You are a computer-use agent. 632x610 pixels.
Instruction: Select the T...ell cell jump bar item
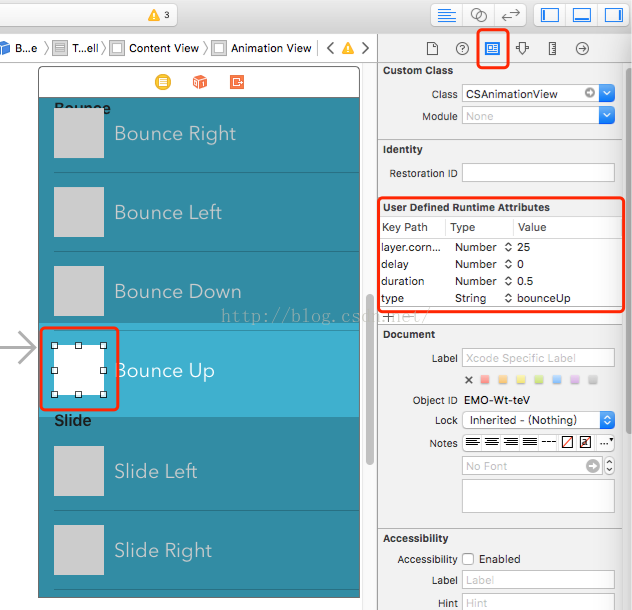tap(76, 48)
